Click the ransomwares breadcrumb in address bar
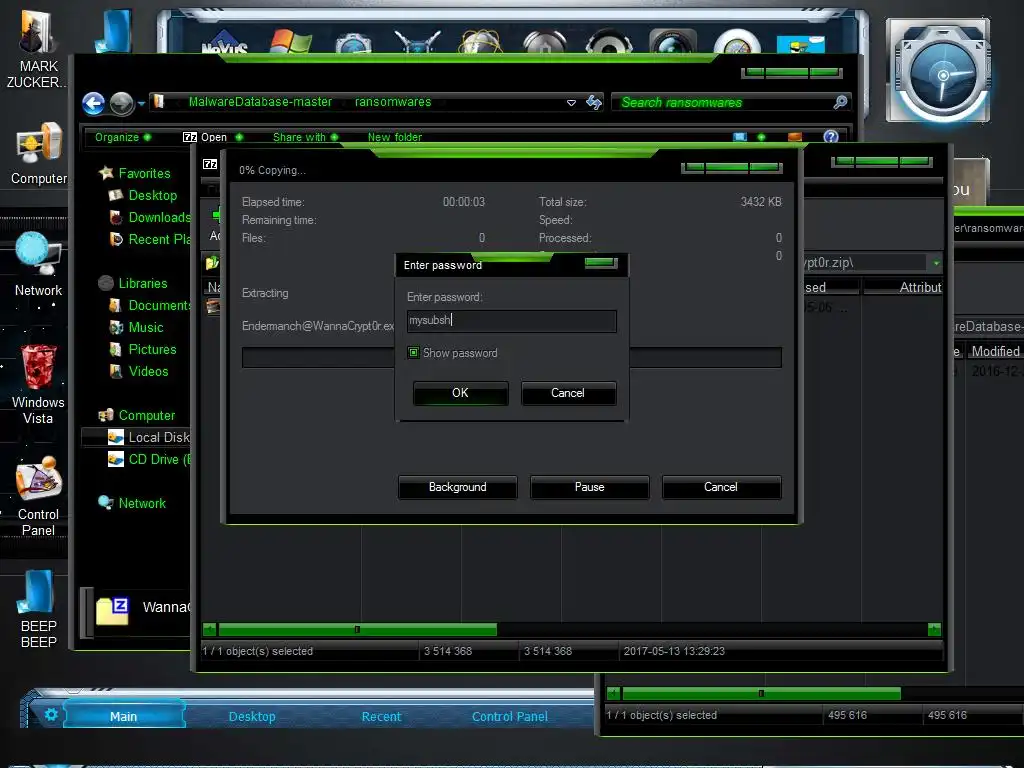Screen dimensions: 1024x768 point(392,102)
